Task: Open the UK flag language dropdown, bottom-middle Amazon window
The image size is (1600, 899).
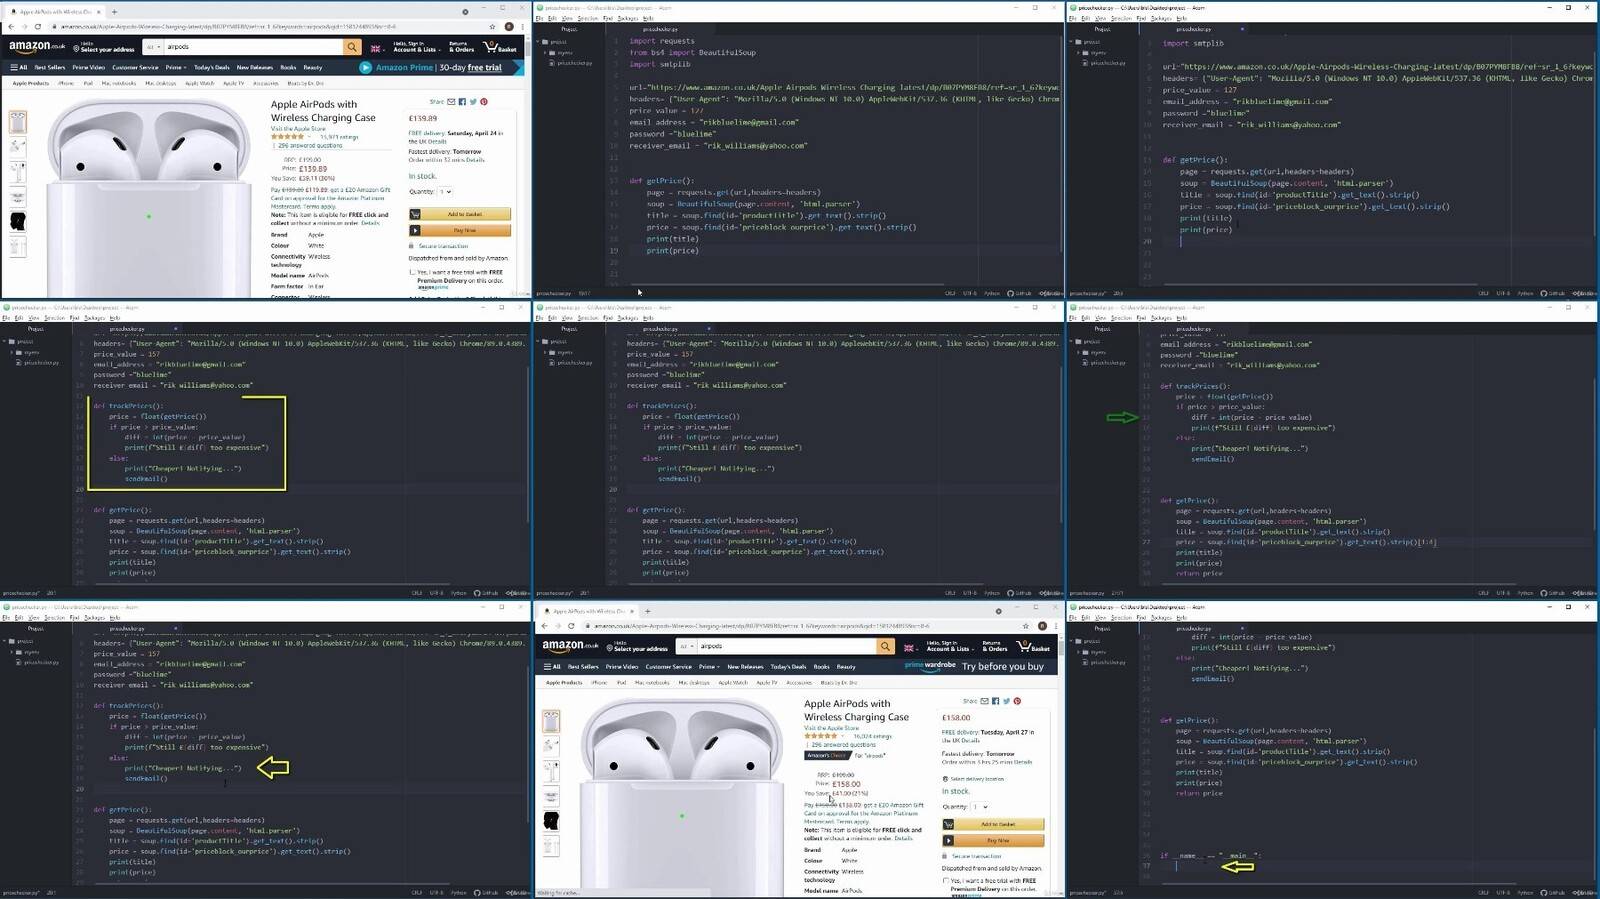Action: (910, 648)
